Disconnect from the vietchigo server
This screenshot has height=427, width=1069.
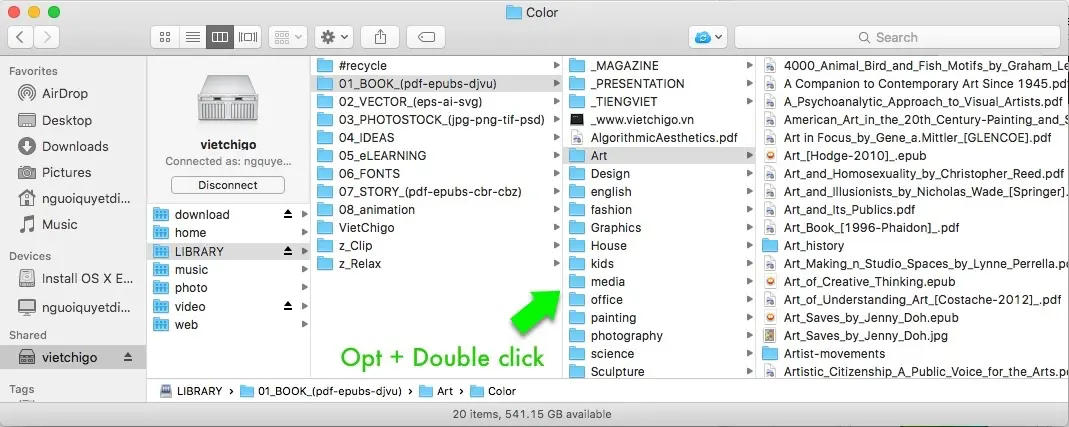pos(227,185)
